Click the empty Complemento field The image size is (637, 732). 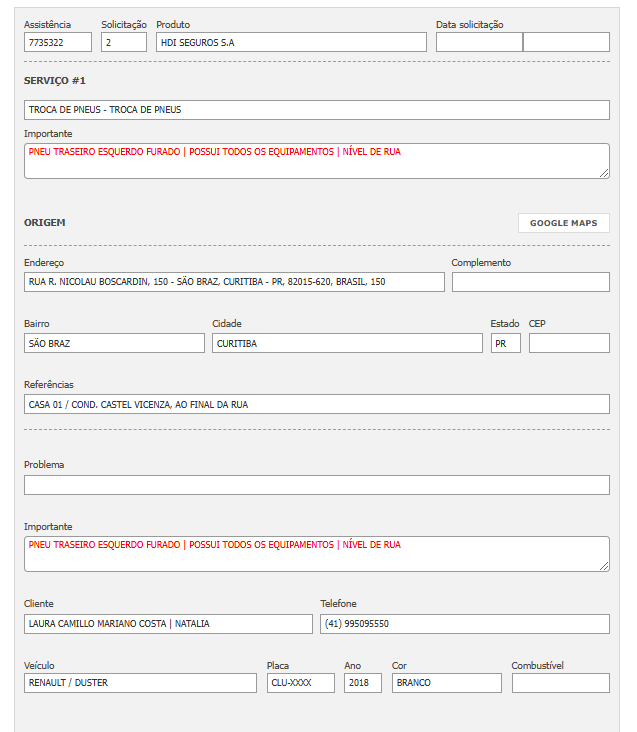(530, 282)
